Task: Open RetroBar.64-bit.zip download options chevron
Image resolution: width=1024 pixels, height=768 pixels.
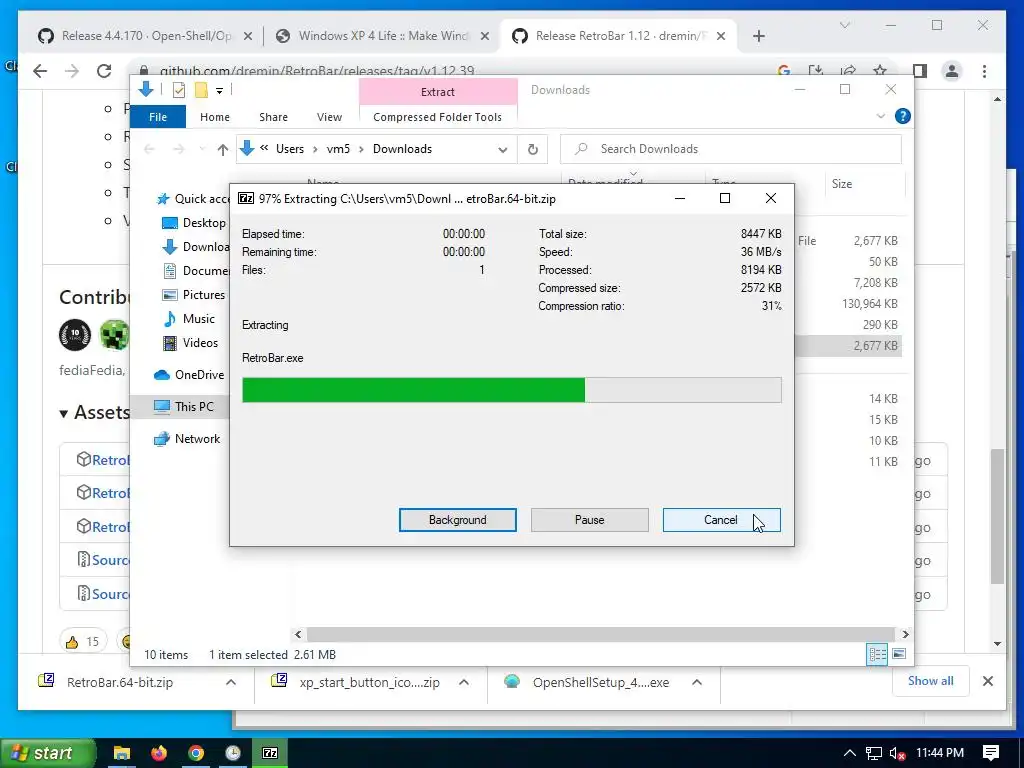Action: coord(231,682)
